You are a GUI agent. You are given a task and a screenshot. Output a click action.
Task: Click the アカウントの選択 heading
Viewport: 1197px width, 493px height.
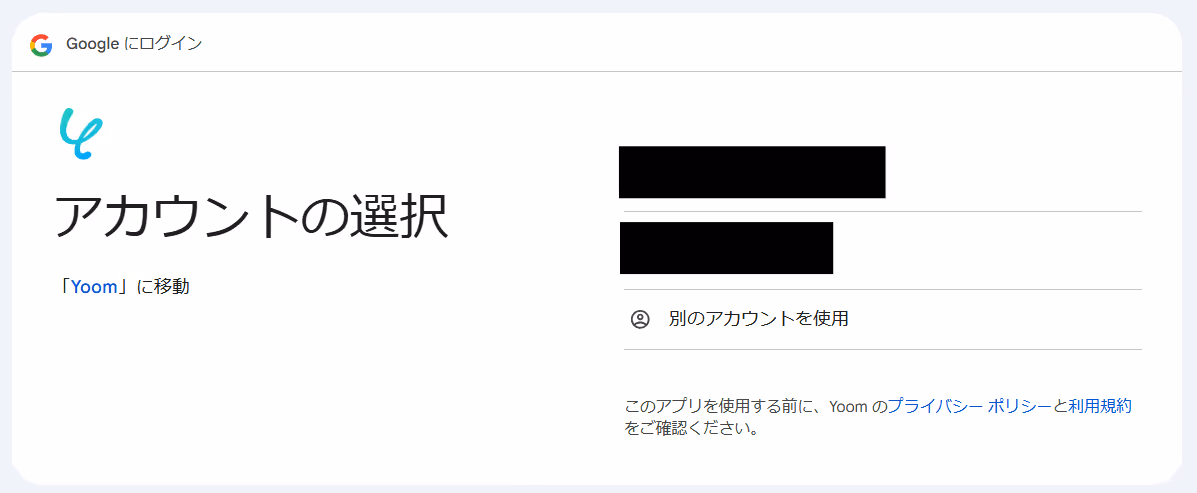click(251, 218)
